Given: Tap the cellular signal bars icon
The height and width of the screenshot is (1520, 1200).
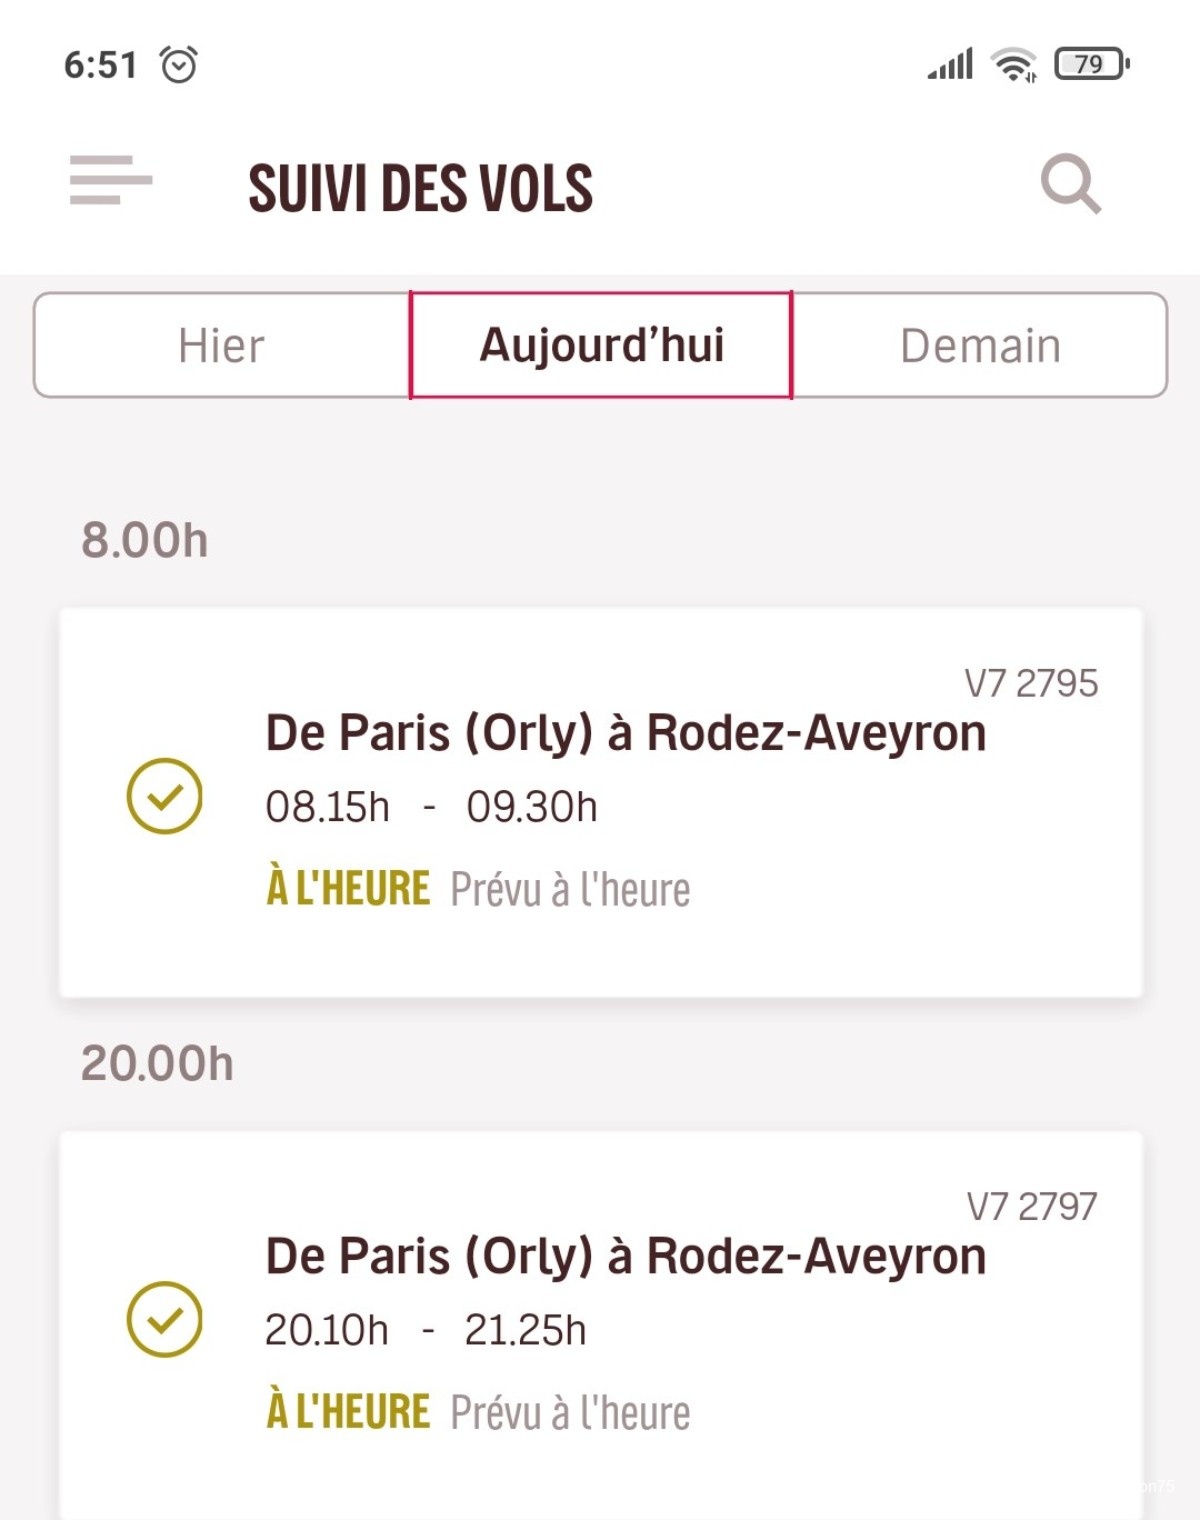Looking at the screenshot, I should (950, 64).
